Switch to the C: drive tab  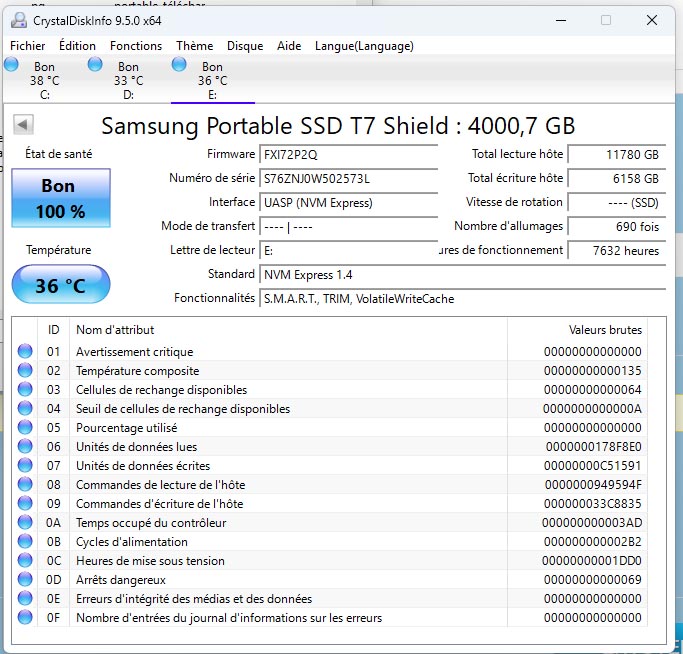pos(44,80)
